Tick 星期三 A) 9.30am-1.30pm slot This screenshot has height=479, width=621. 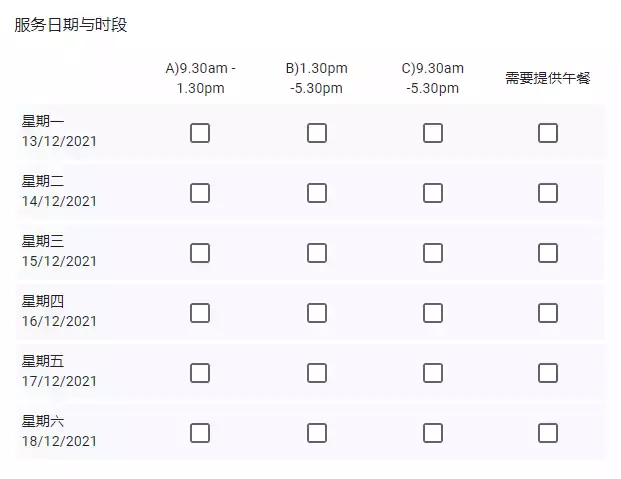click(200, 253)
